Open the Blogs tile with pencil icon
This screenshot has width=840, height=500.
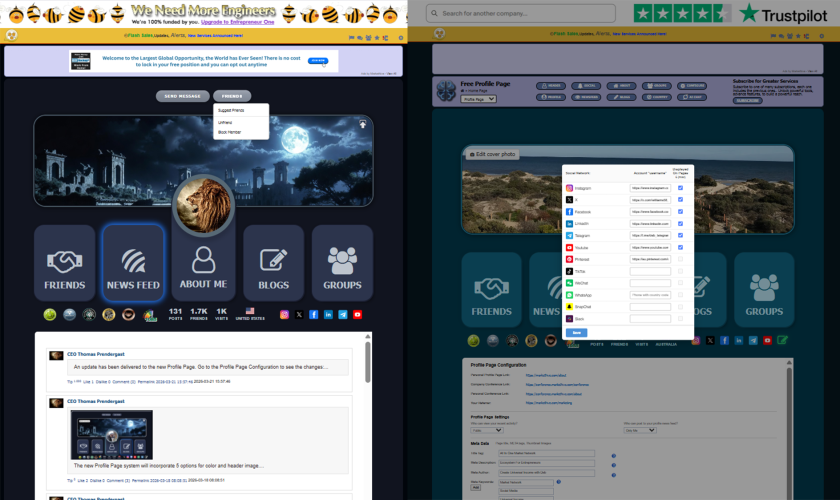[x=273, y=264]
